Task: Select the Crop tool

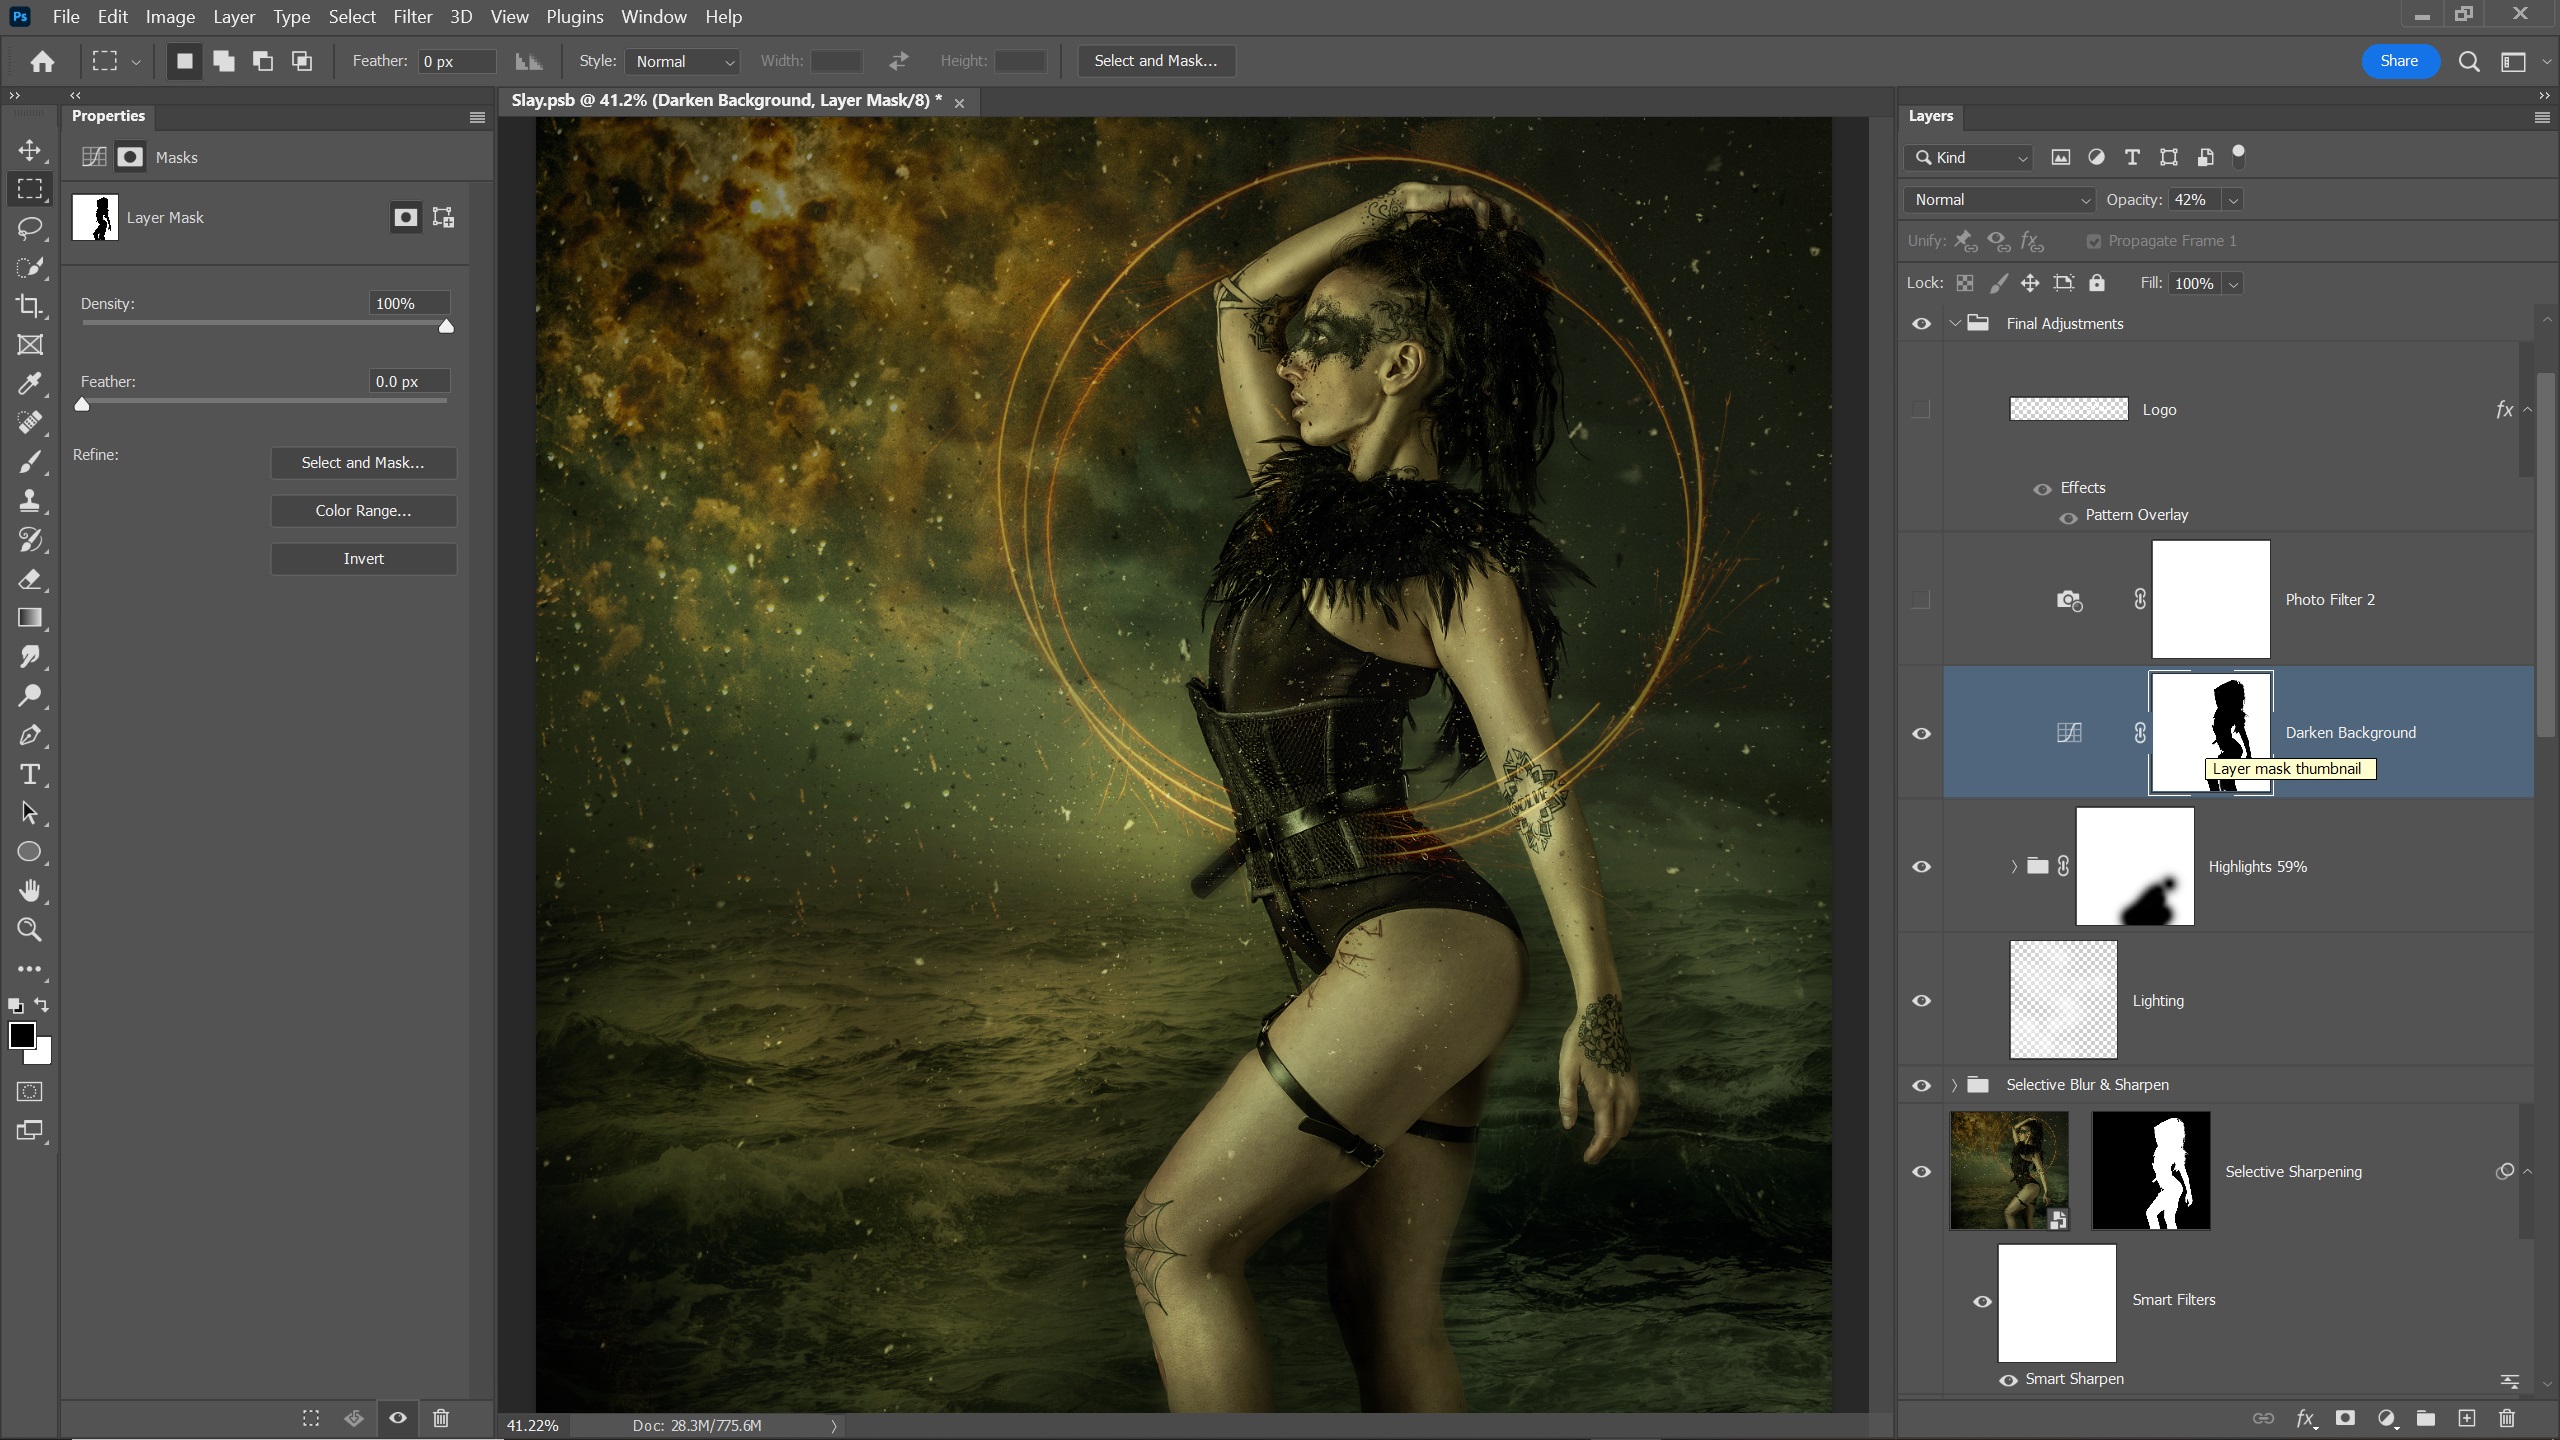Action: click(x=30, y=306)
